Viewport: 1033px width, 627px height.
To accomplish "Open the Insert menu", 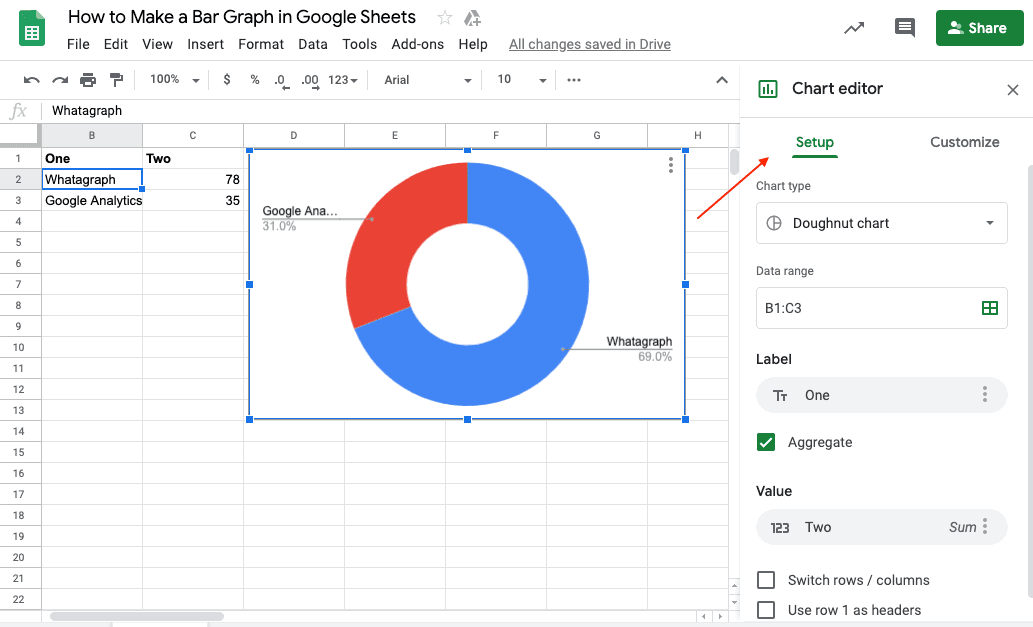I will [x=205, y=44].
